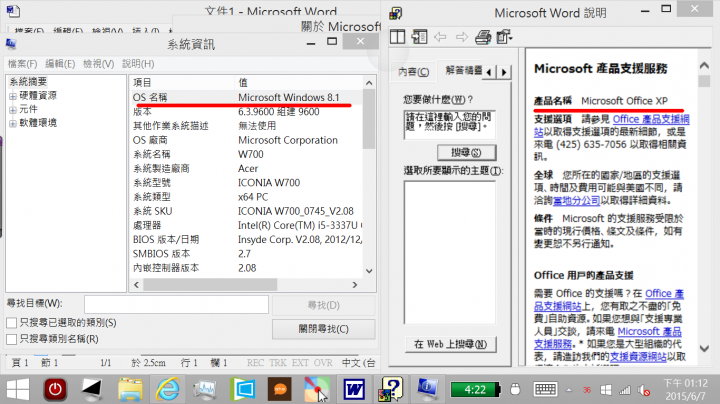The image size is (720, 404).
Task: Check 只搜尋已選取的類別(S) checkbox
Action: [12, 323]
